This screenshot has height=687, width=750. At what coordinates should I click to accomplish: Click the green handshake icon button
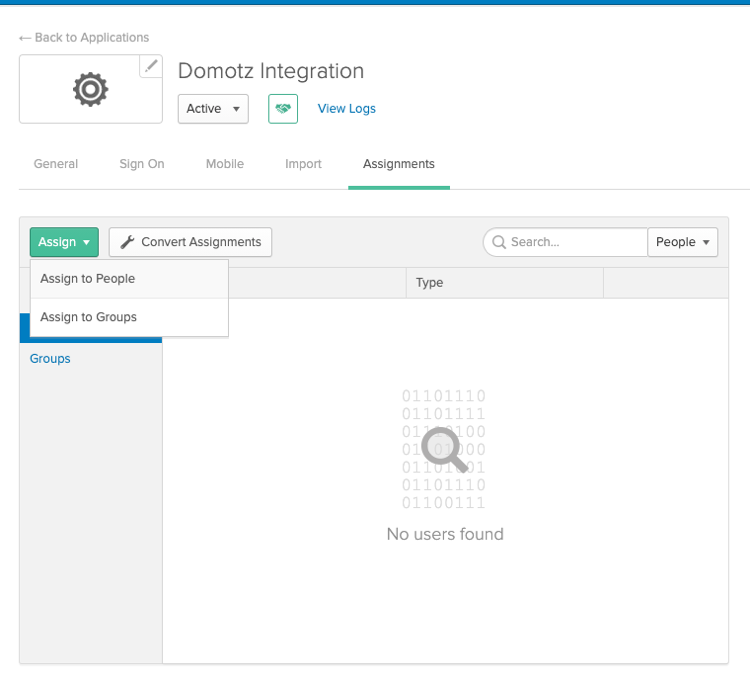coord(283,109)
